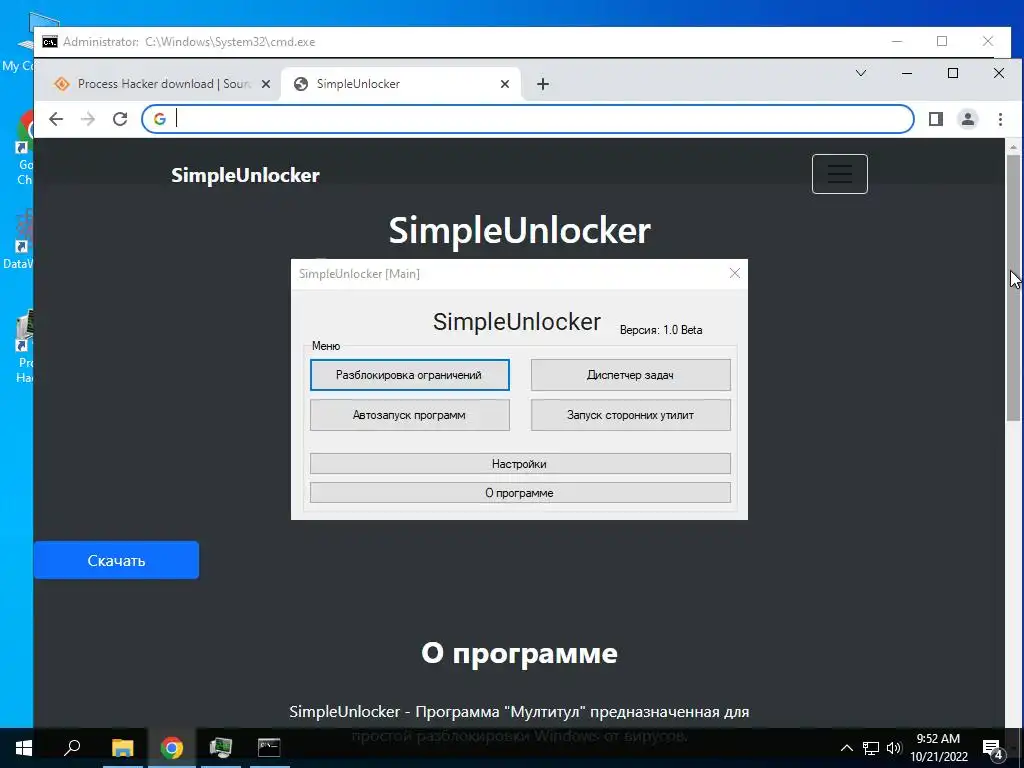This screenshot has height=768, width=1024.
Task: Toggle the SimpleUnlocker hamburger menu
Action: pos(840,174)
